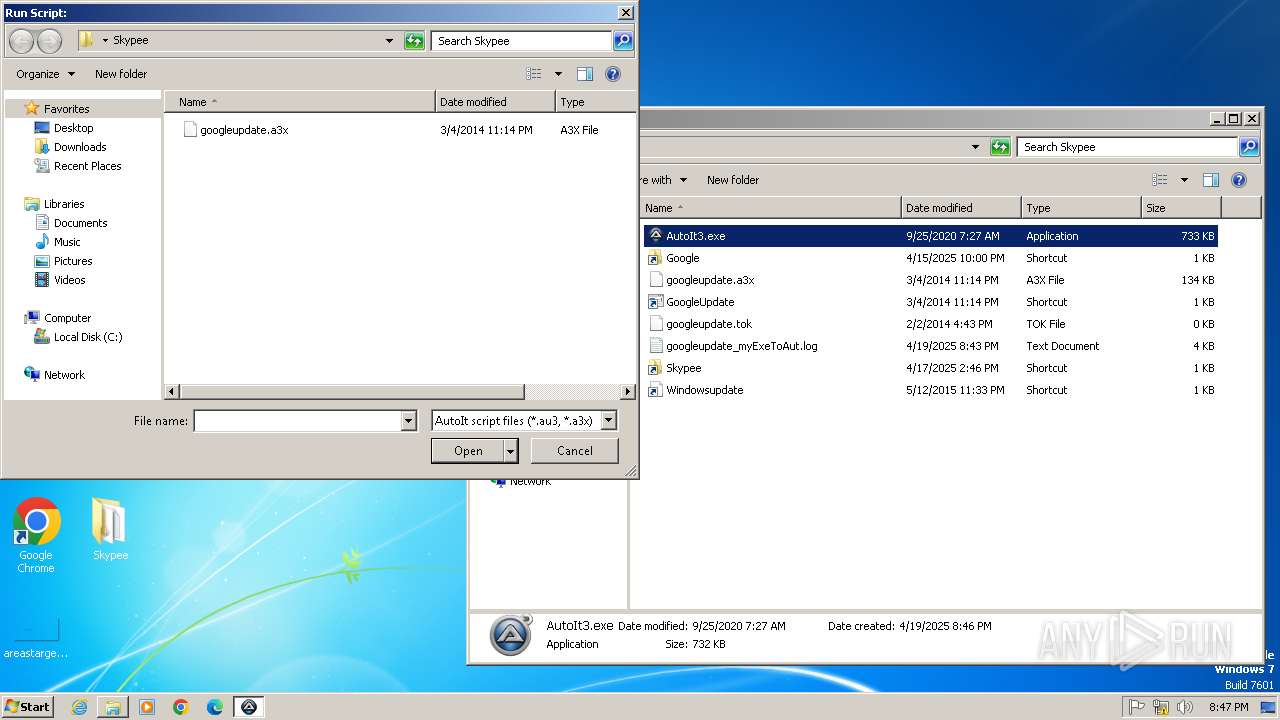Click the volume icon in system tray
The image size is (1280, 720).
(1184, 707)
